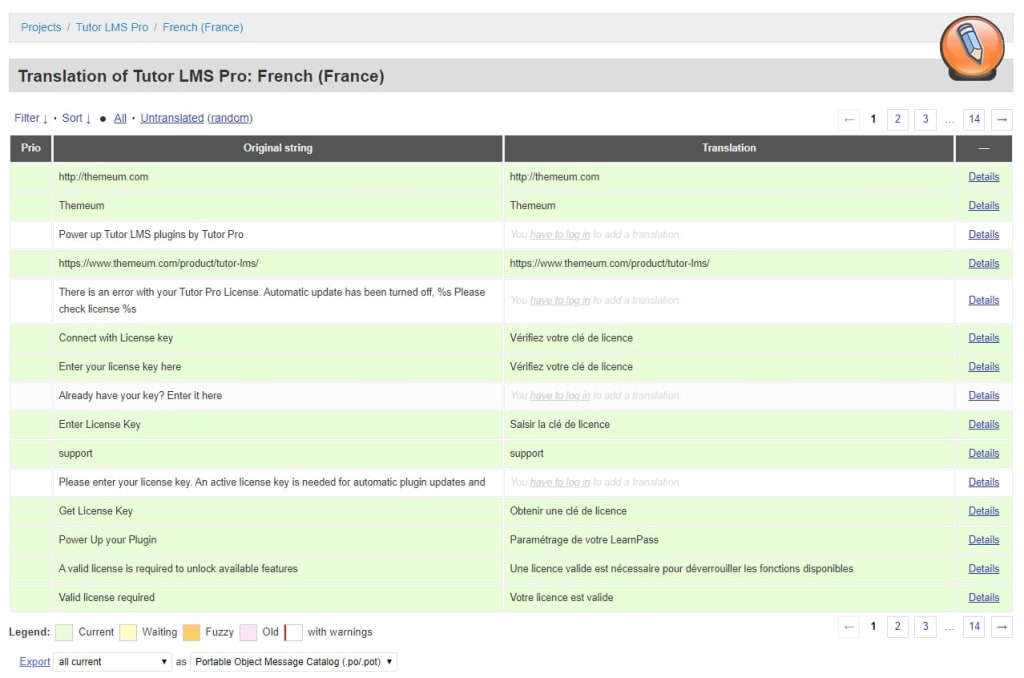Open Details for Please enter your license key row
This screenshot has width=1024, height=678.
pos(984,482)
